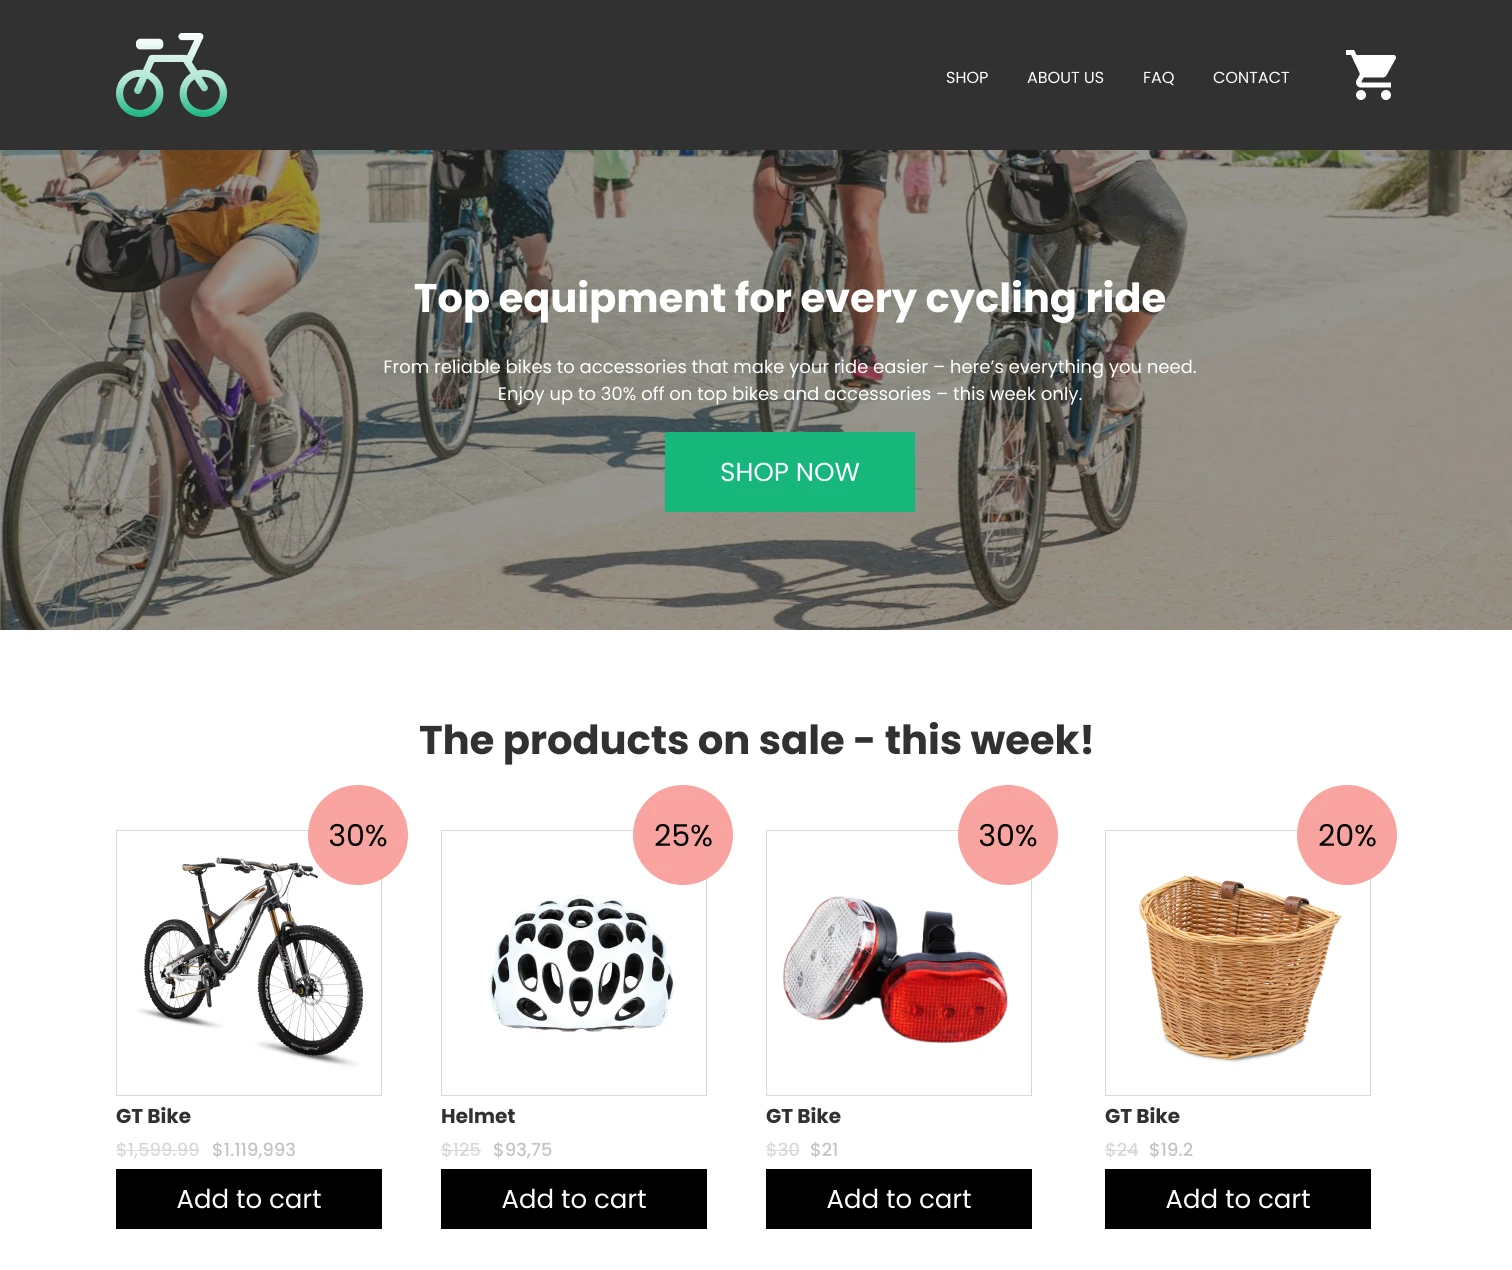Screen dimensions: 1512x1270
Task: Open the FAQ navigation link
Action: click(x=1158, y=77)
